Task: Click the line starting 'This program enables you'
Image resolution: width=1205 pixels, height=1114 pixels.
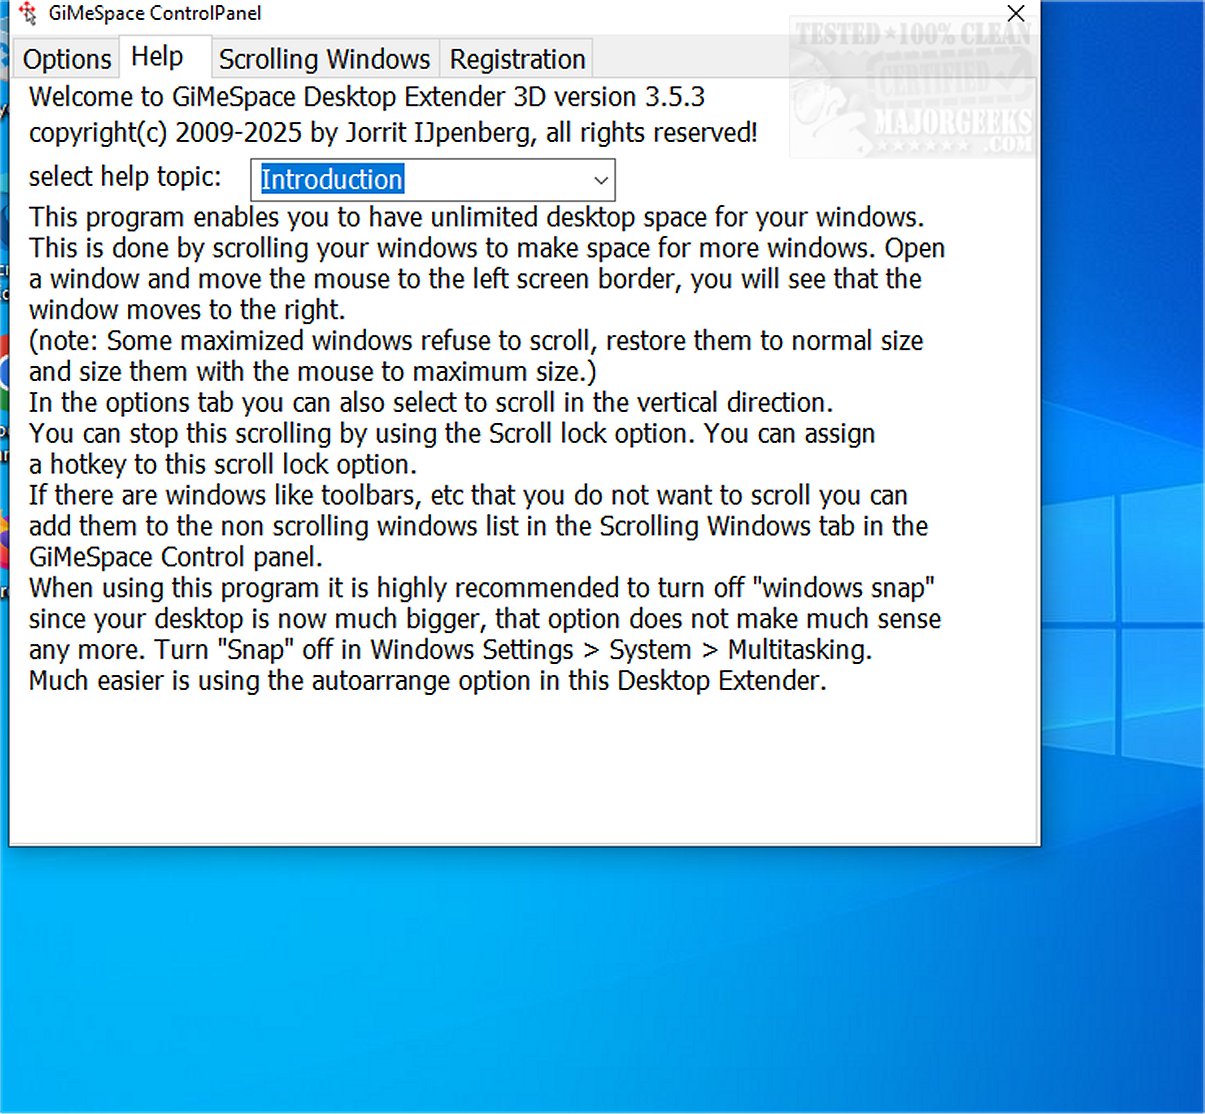Action: pos(476,217)
